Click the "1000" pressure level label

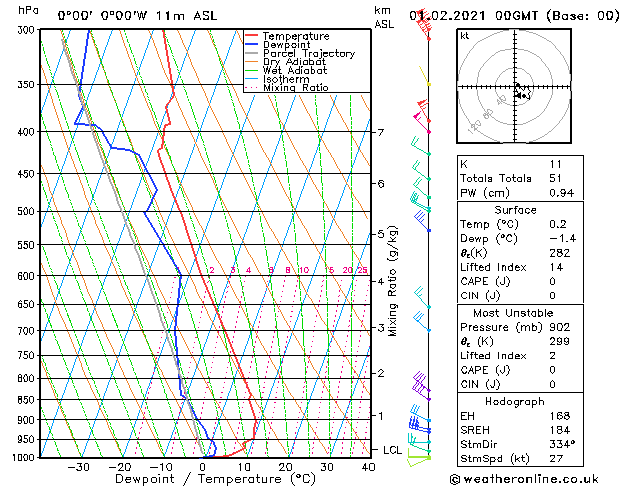[x=25, y=458]
